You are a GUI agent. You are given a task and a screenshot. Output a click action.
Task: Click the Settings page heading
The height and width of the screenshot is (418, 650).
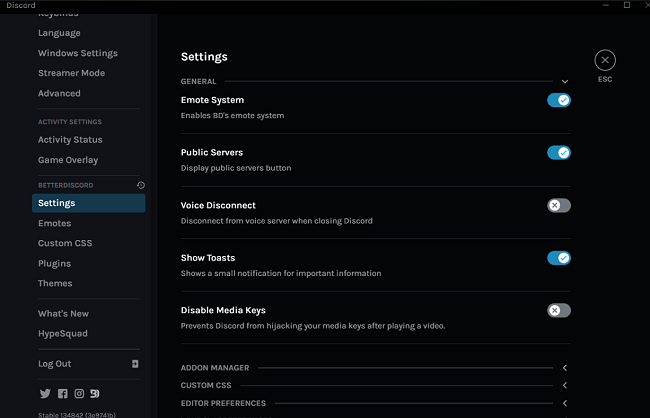point(204,56)
